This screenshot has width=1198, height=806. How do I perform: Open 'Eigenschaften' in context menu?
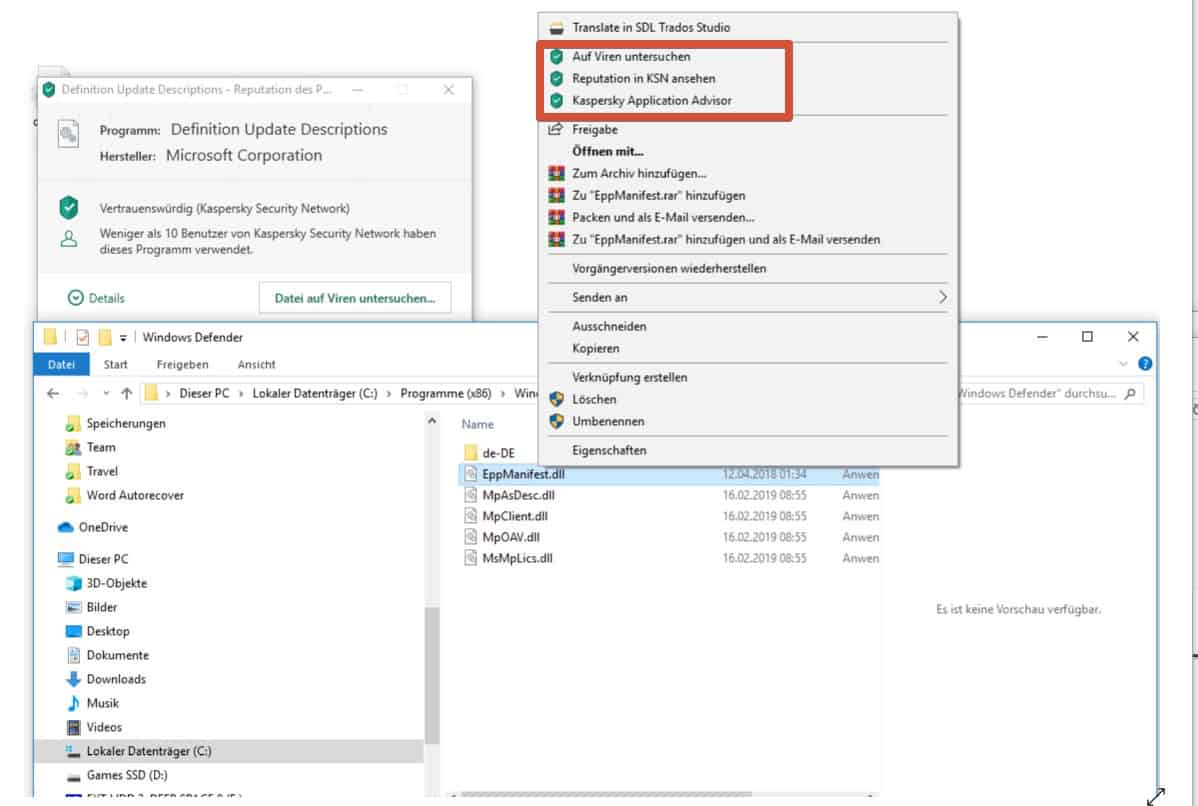[x=609, y=451]
